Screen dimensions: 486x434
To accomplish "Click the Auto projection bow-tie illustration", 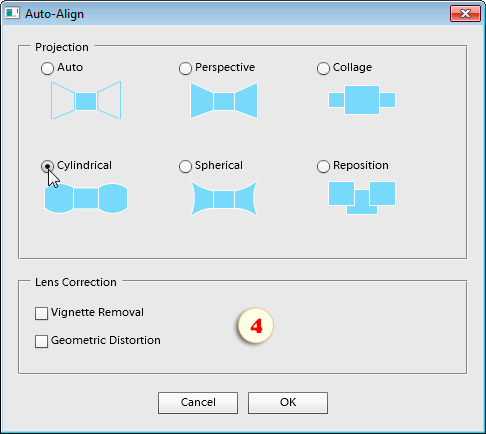I will (x=86, y=100).
